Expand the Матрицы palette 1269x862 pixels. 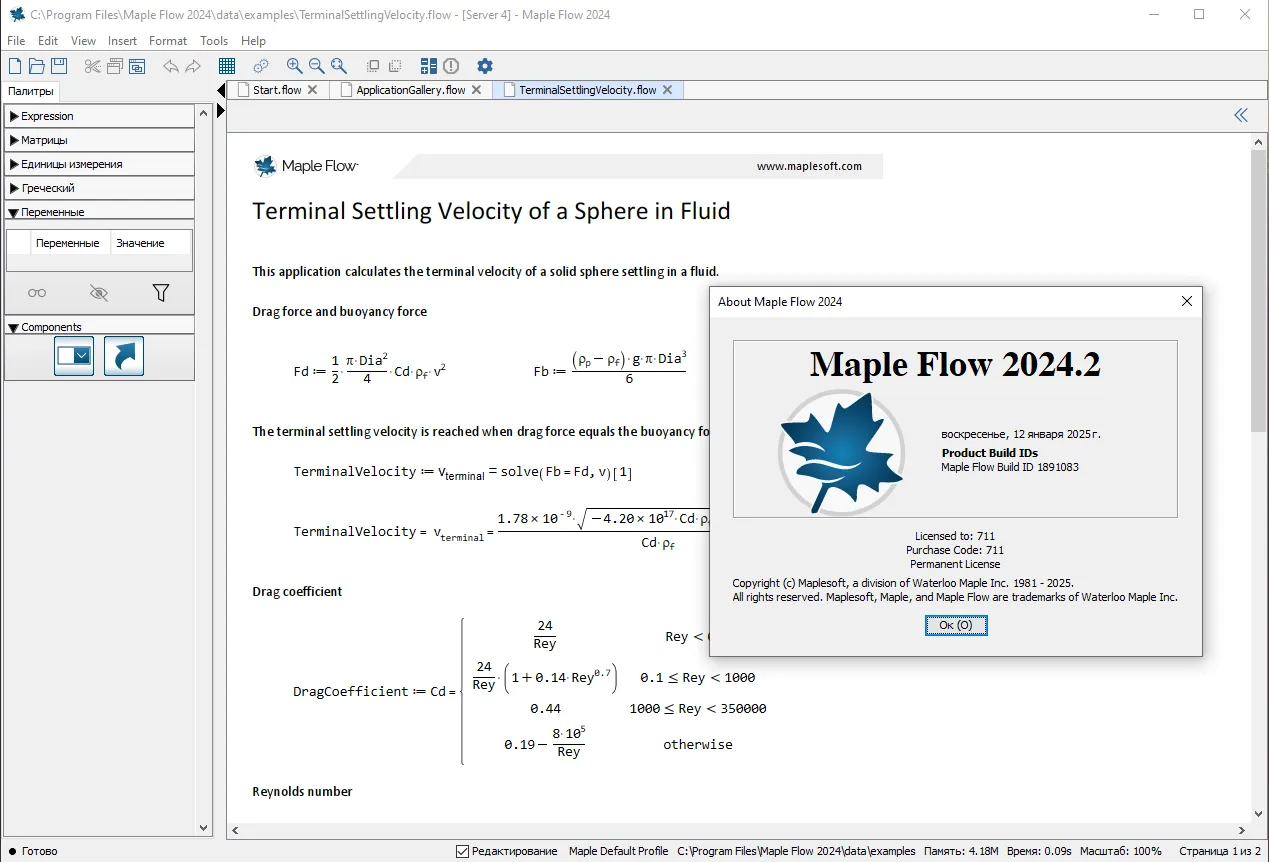pos(100,140)
